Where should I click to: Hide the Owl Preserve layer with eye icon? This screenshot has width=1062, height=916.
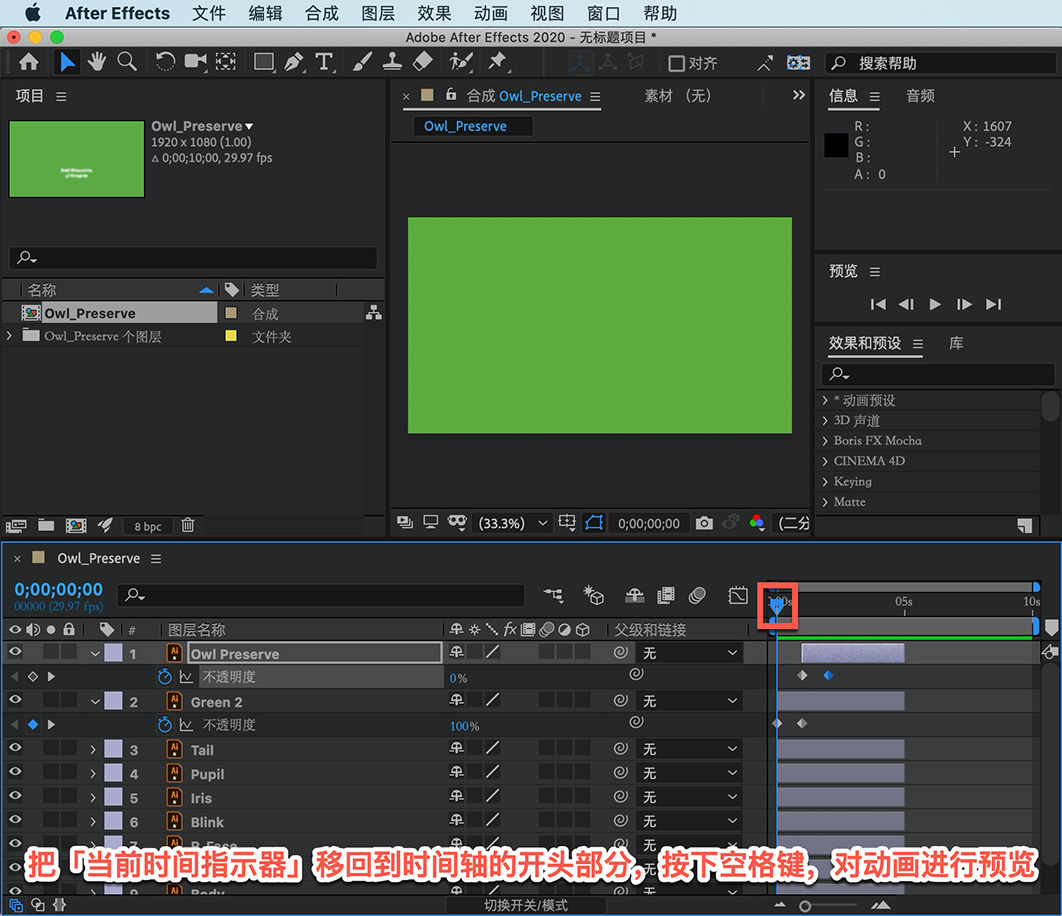coord(15,652)
